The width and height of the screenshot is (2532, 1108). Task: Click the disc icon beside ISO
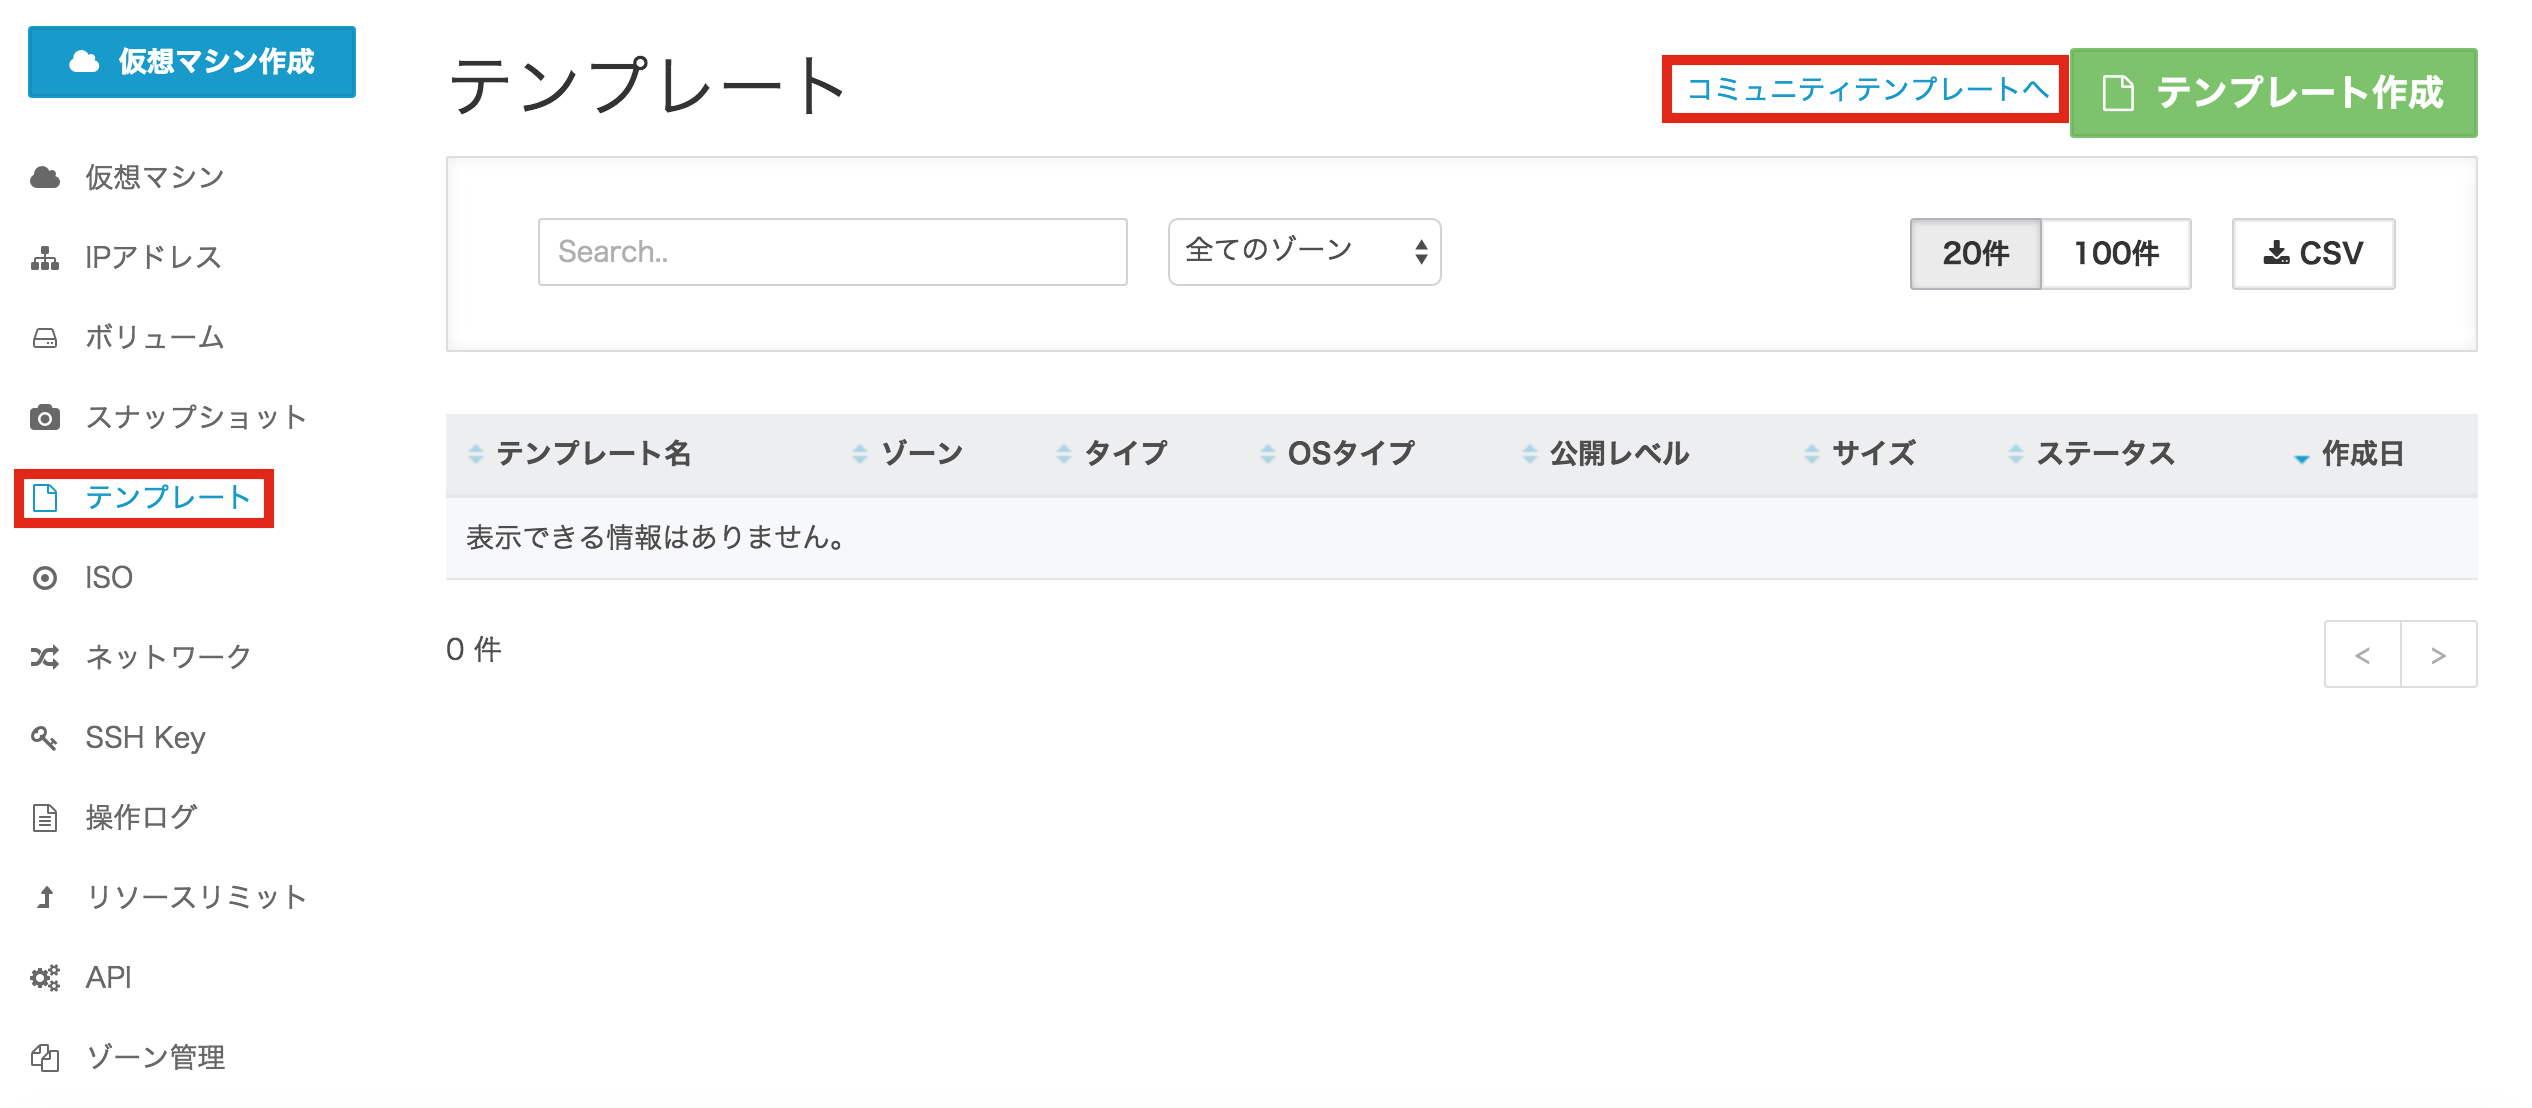click(45, 578)
